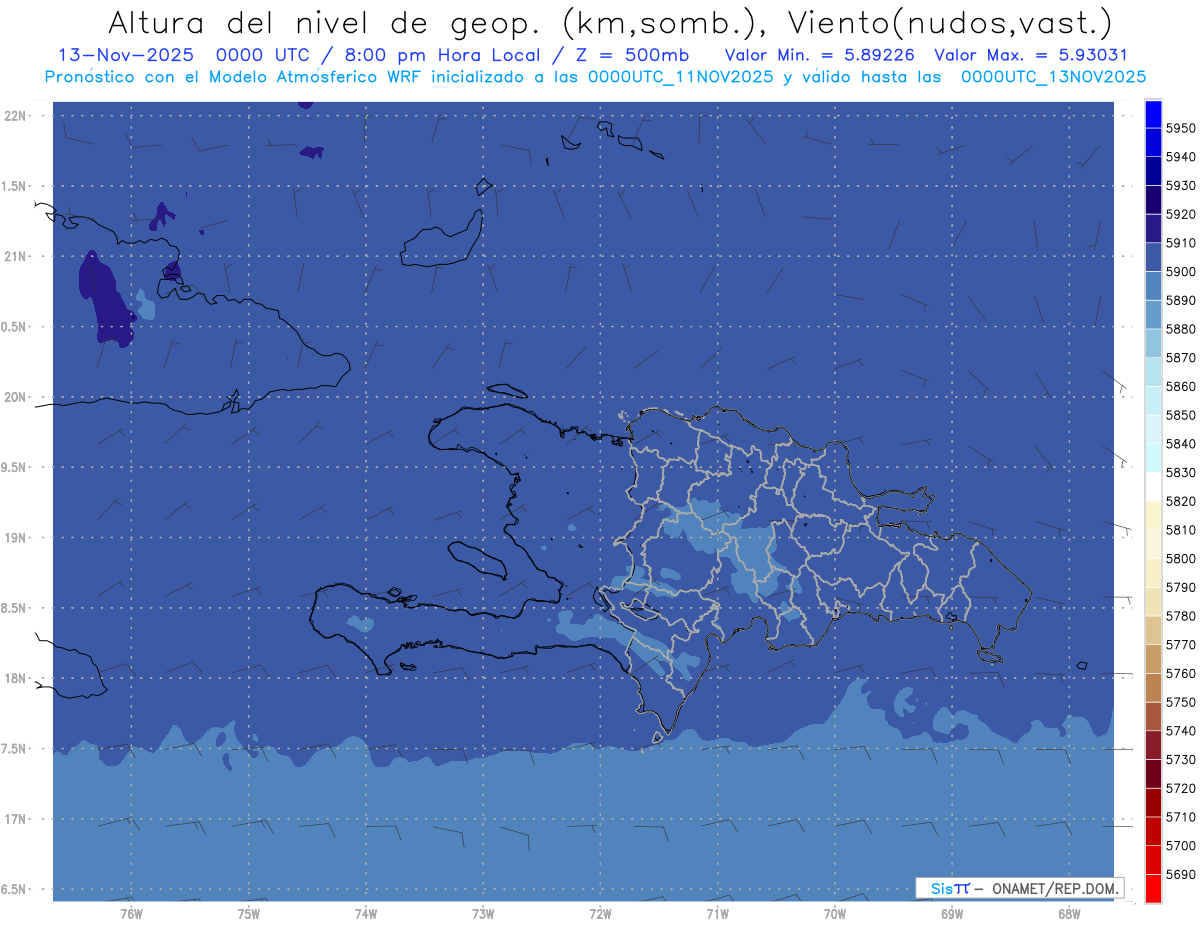Click the white legend swatch between 5830 and 5820

coord(1153,487)
